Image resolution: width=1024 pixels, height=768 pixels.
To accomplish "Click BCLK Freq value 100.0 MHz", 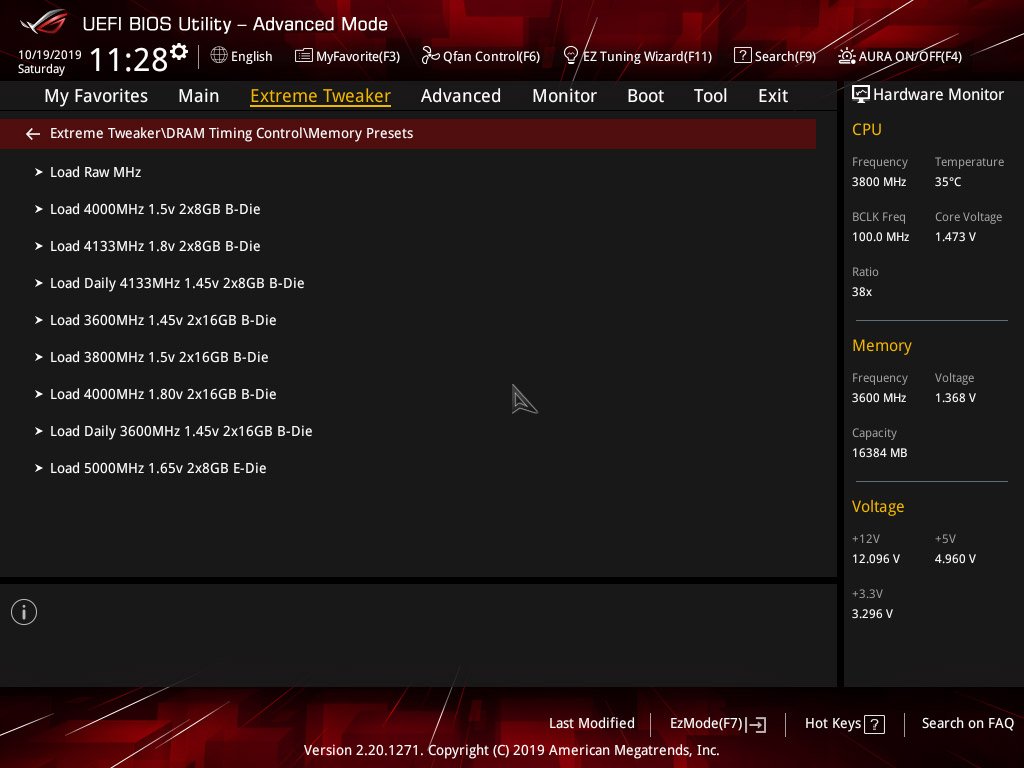I will pos(880,237).
